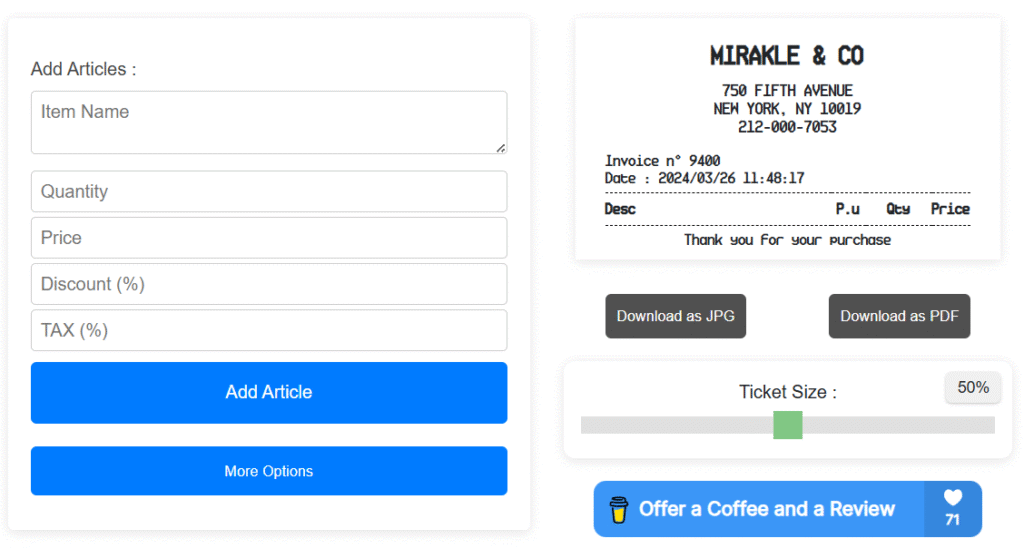Click the green Ticket Size slider handle
The height and width of the screenshot is (548, 1024).
[788, 425]
